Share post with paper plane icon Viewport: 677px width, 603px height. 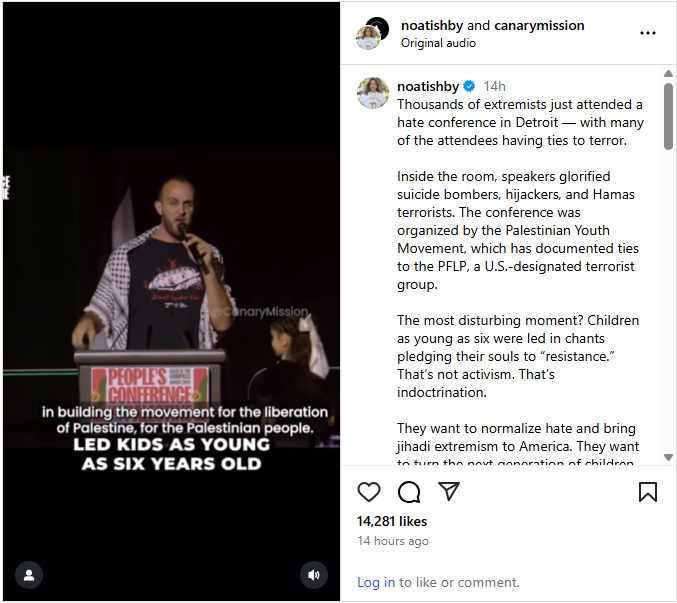click(x=449, y=491)
